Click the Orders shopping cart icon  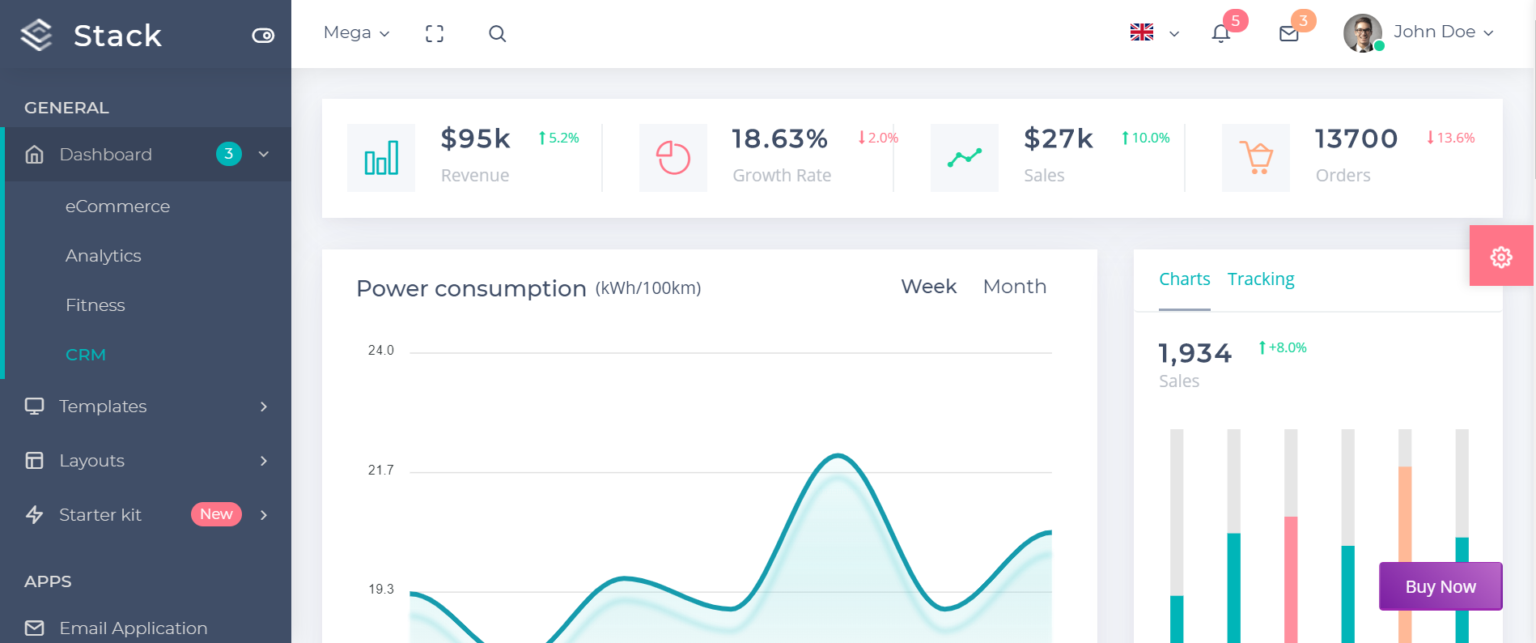[x=1256, y=157]
